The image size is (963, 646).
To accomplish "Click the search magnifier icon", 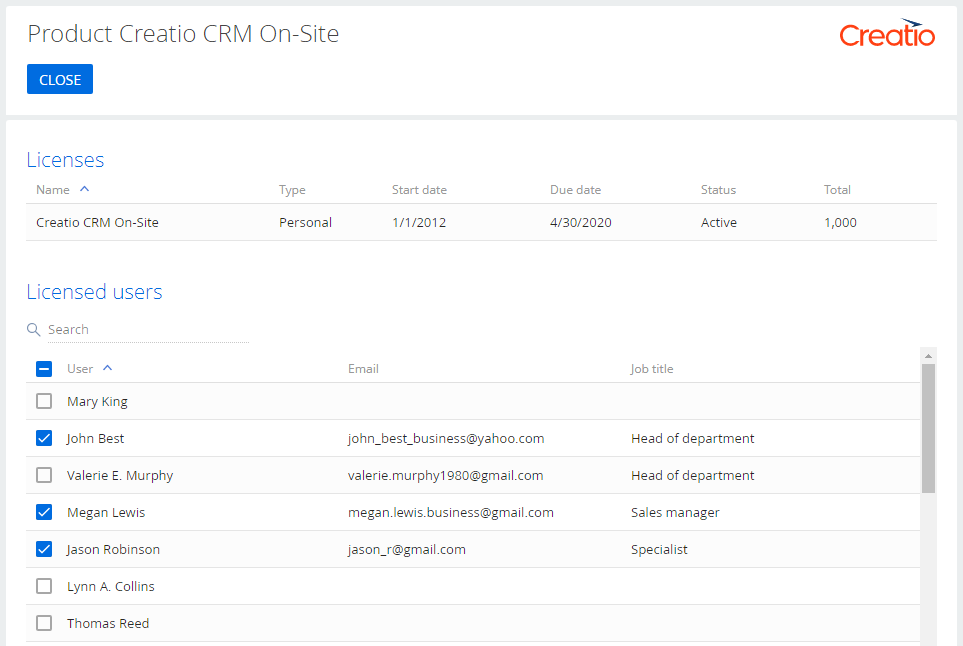I will tap(34, 330).
